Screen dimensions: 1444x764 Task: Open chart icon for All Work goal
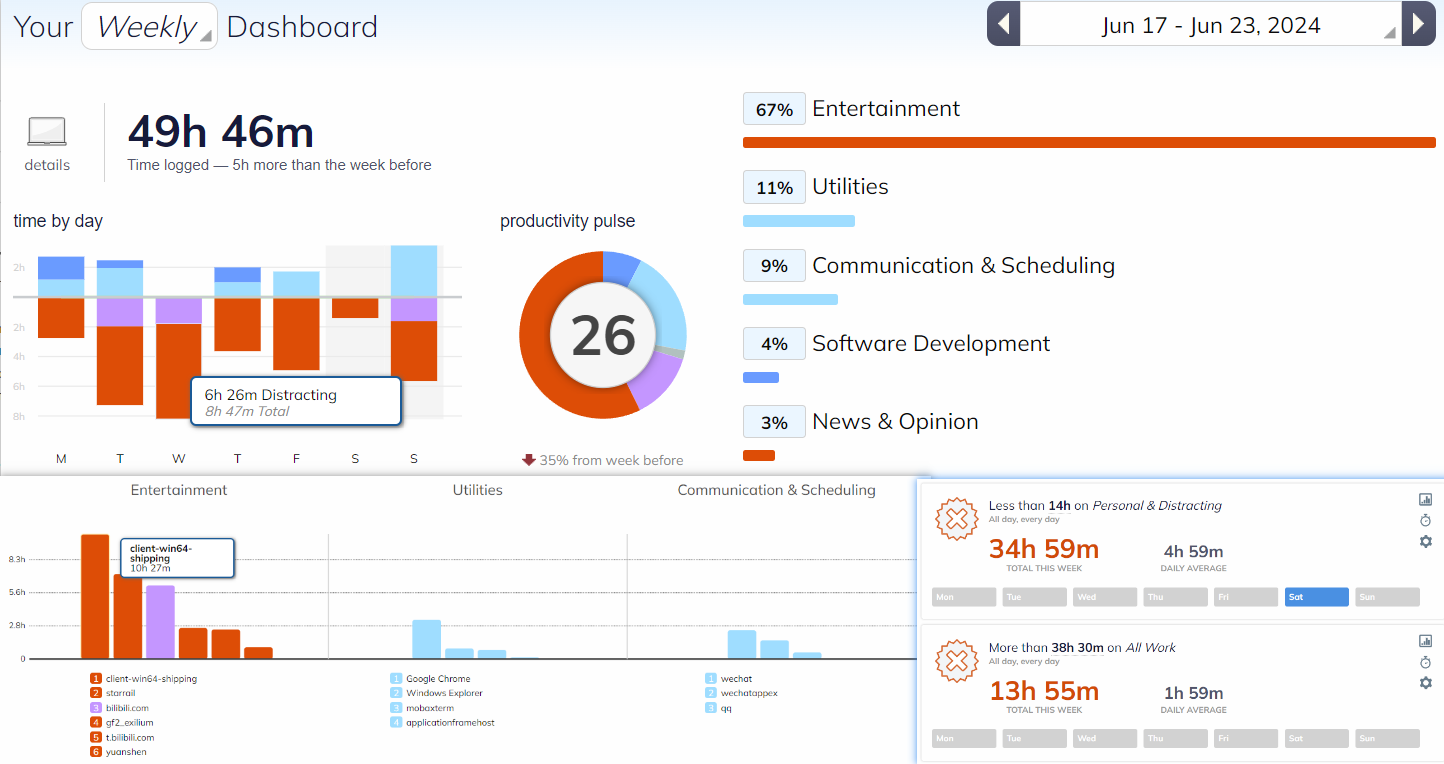(1425, 641)
